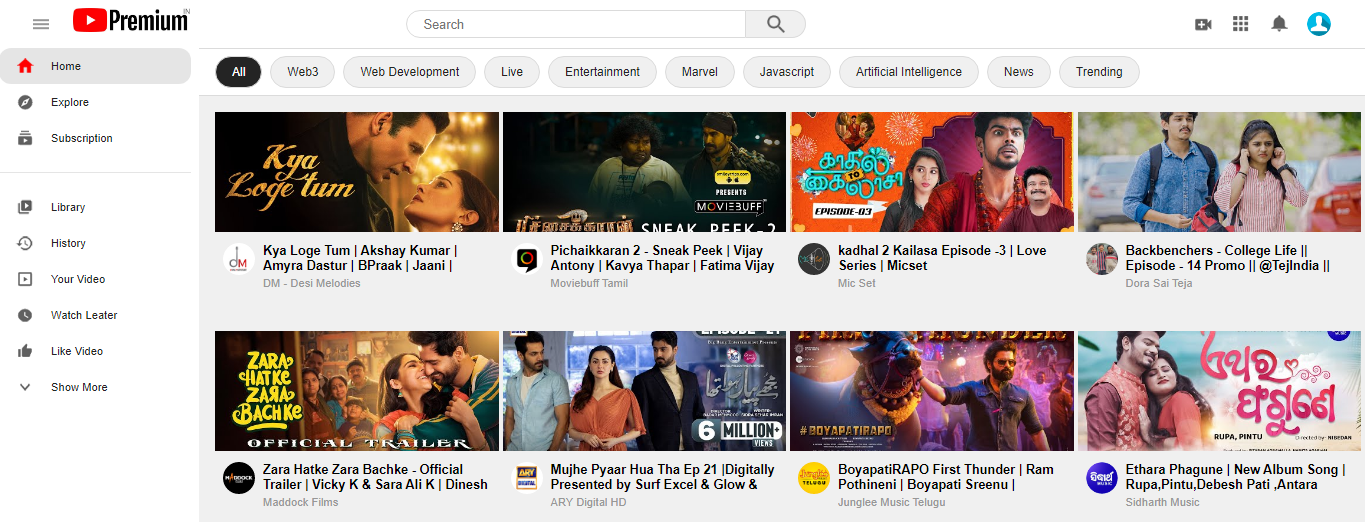The width and height of the screenshot is (1365, 522).
Task: Click the Subscription icon in sidebar
Action: tap(25, 138)
